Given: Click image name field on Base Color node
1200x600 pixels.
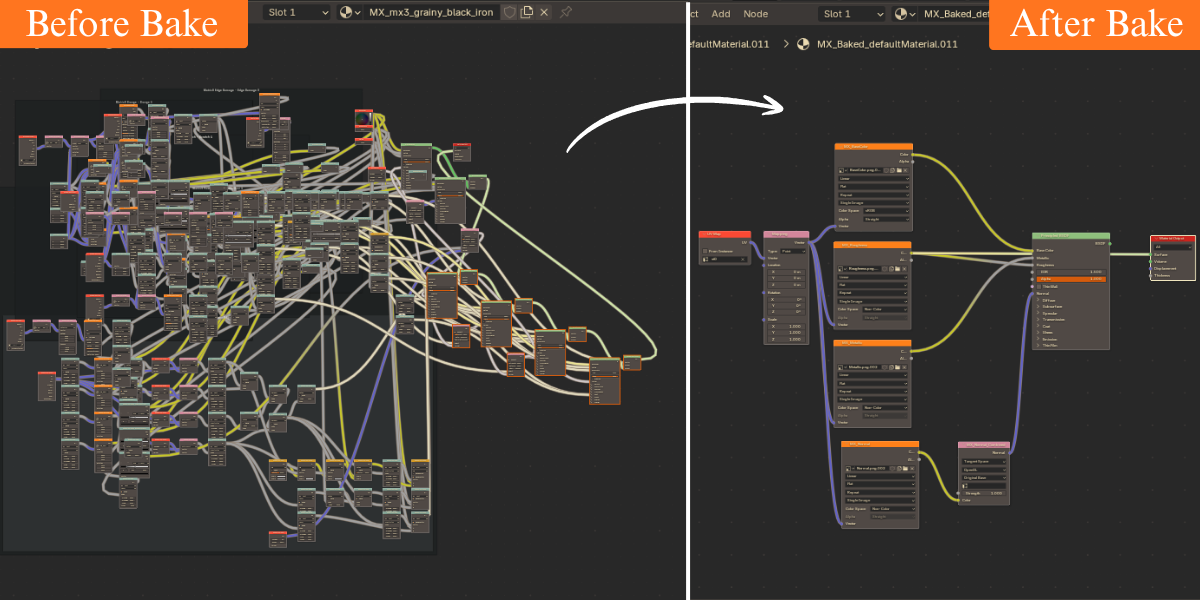Looking at the screenshot, I should [x=864, y=170].
